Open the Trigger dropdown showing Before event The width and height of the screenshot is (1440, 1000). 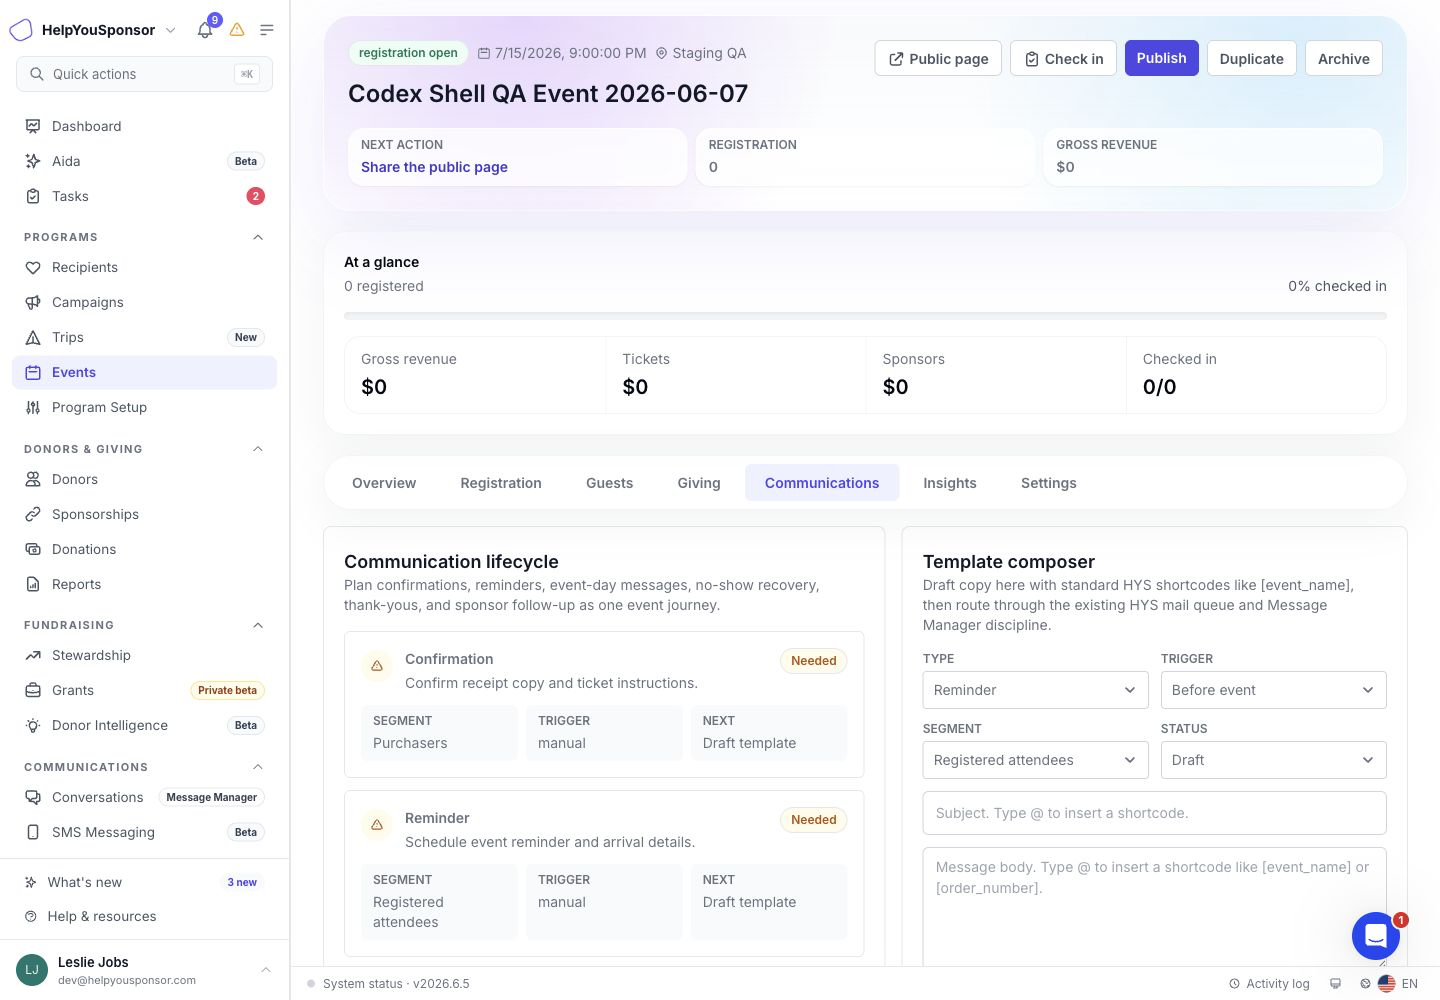[1273, 690]
